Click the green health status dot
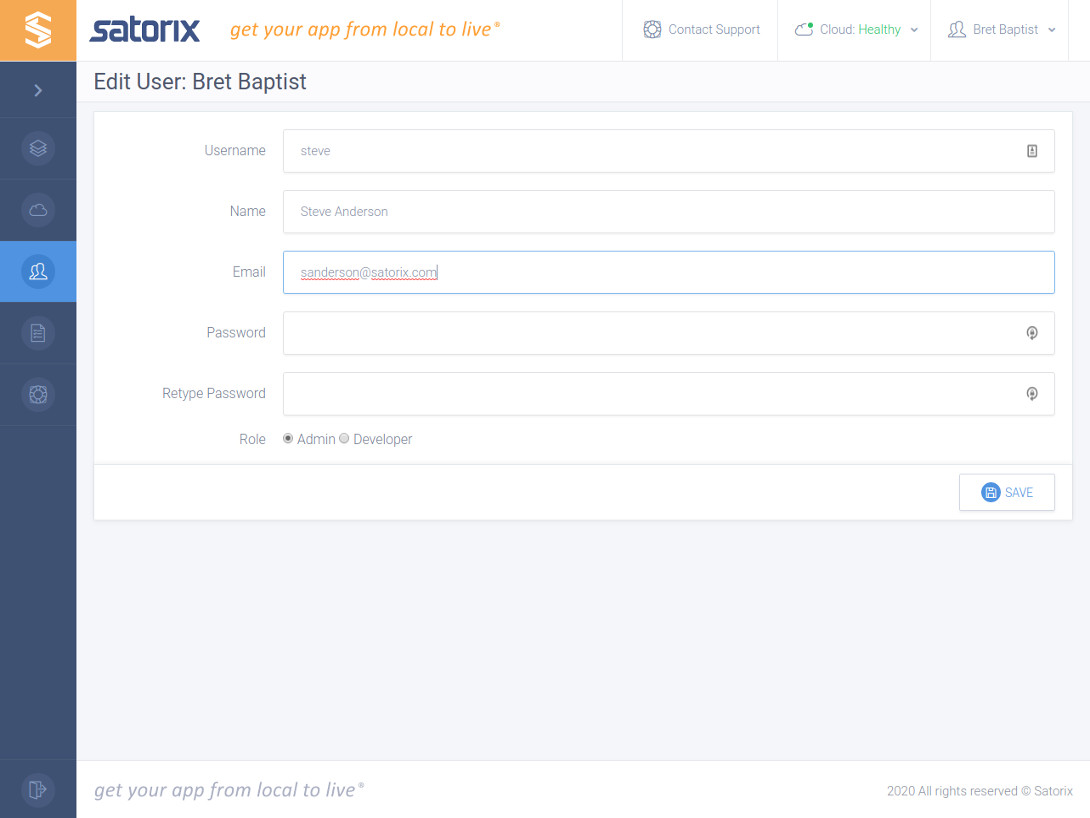 [808, 23]
